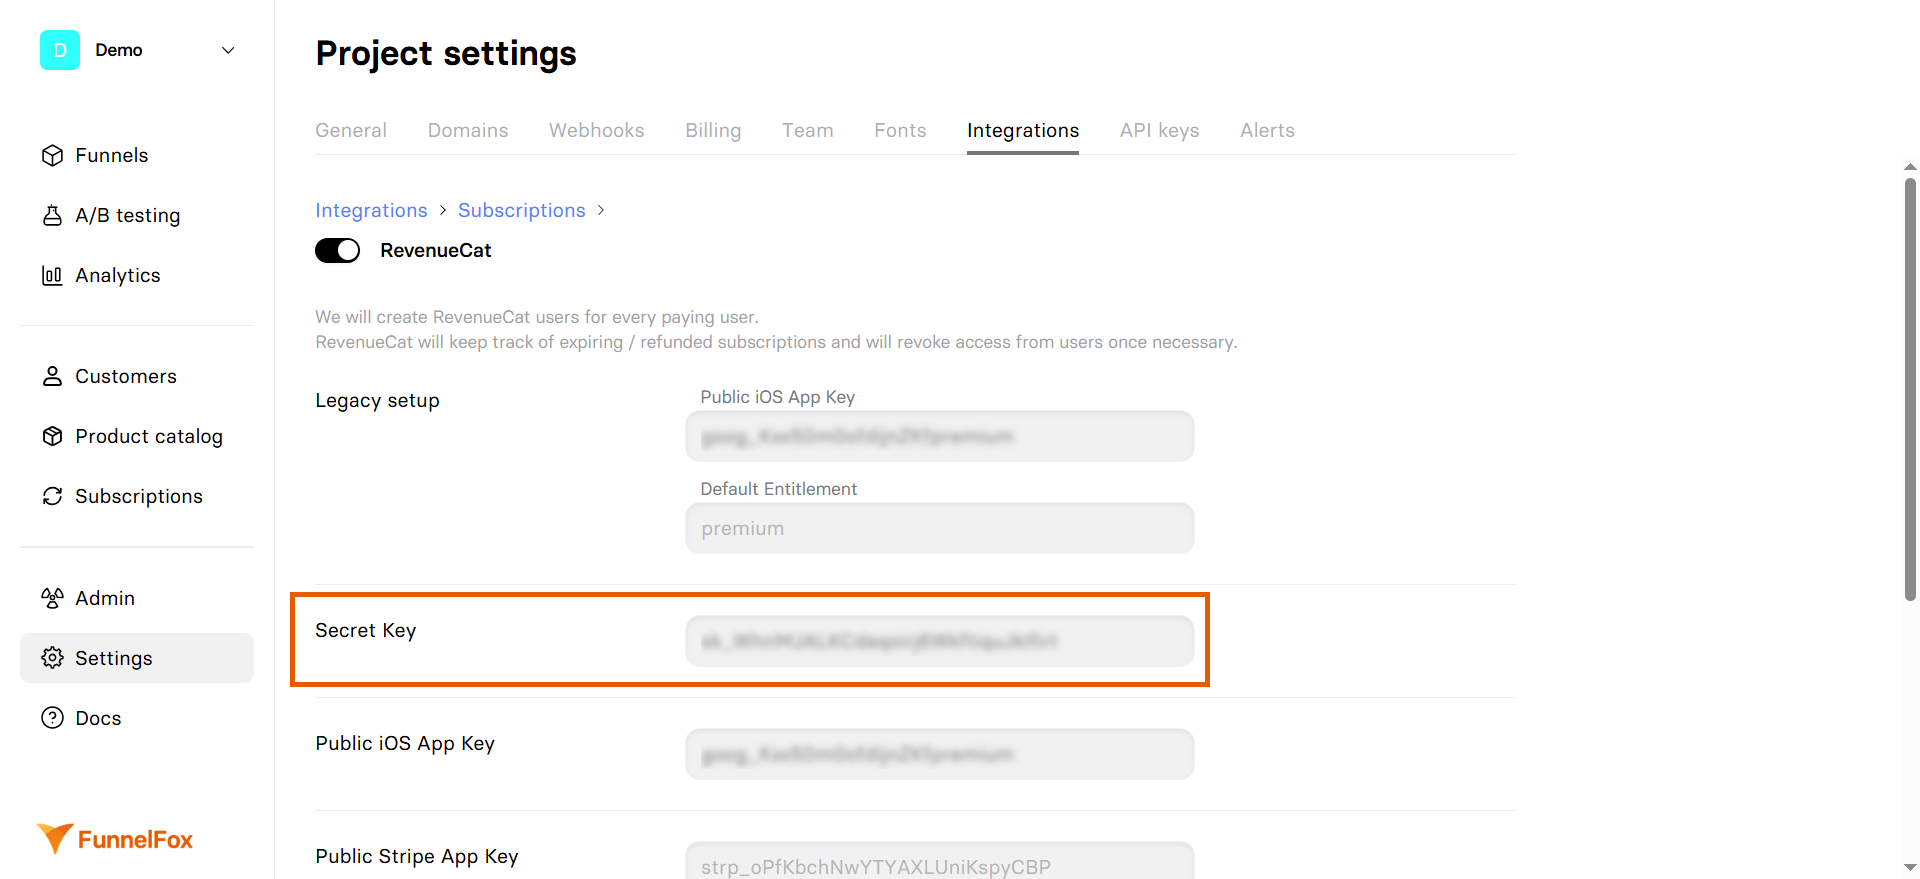Click the Funnels cube icon
Screen dimensions: 1920x879
pos(53,155)
